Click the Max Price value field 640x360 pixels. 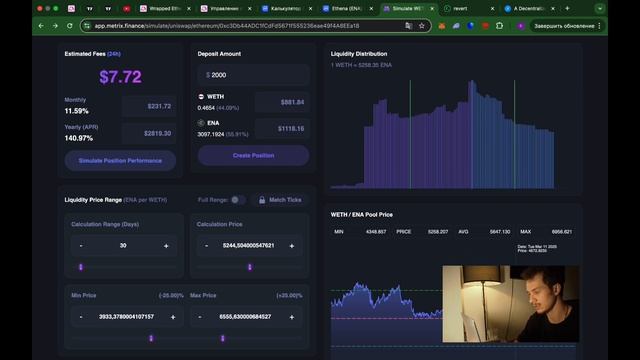pyautogui.click(x=245, y=317)
